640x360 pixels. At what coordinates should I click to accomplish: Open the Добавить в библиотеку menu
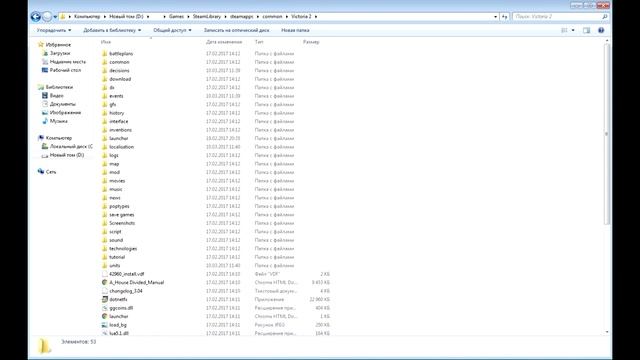[x=112, y=30]
